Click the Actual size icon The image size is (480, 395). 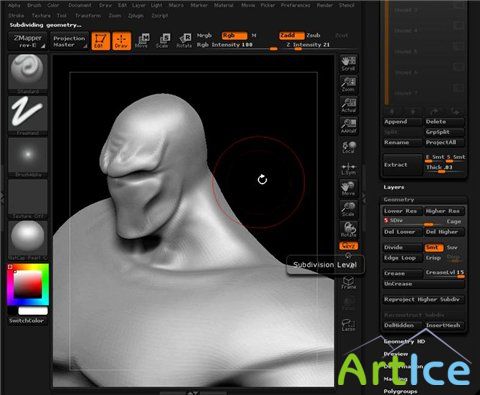coord(348,105)
